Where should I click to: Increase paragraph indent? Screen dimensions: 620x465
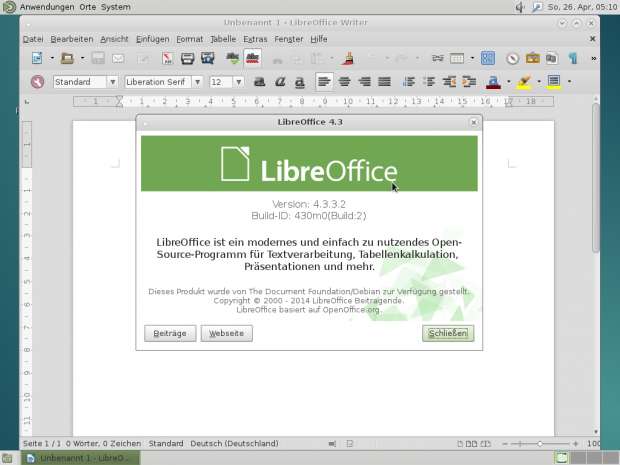(x=469, y=82)
